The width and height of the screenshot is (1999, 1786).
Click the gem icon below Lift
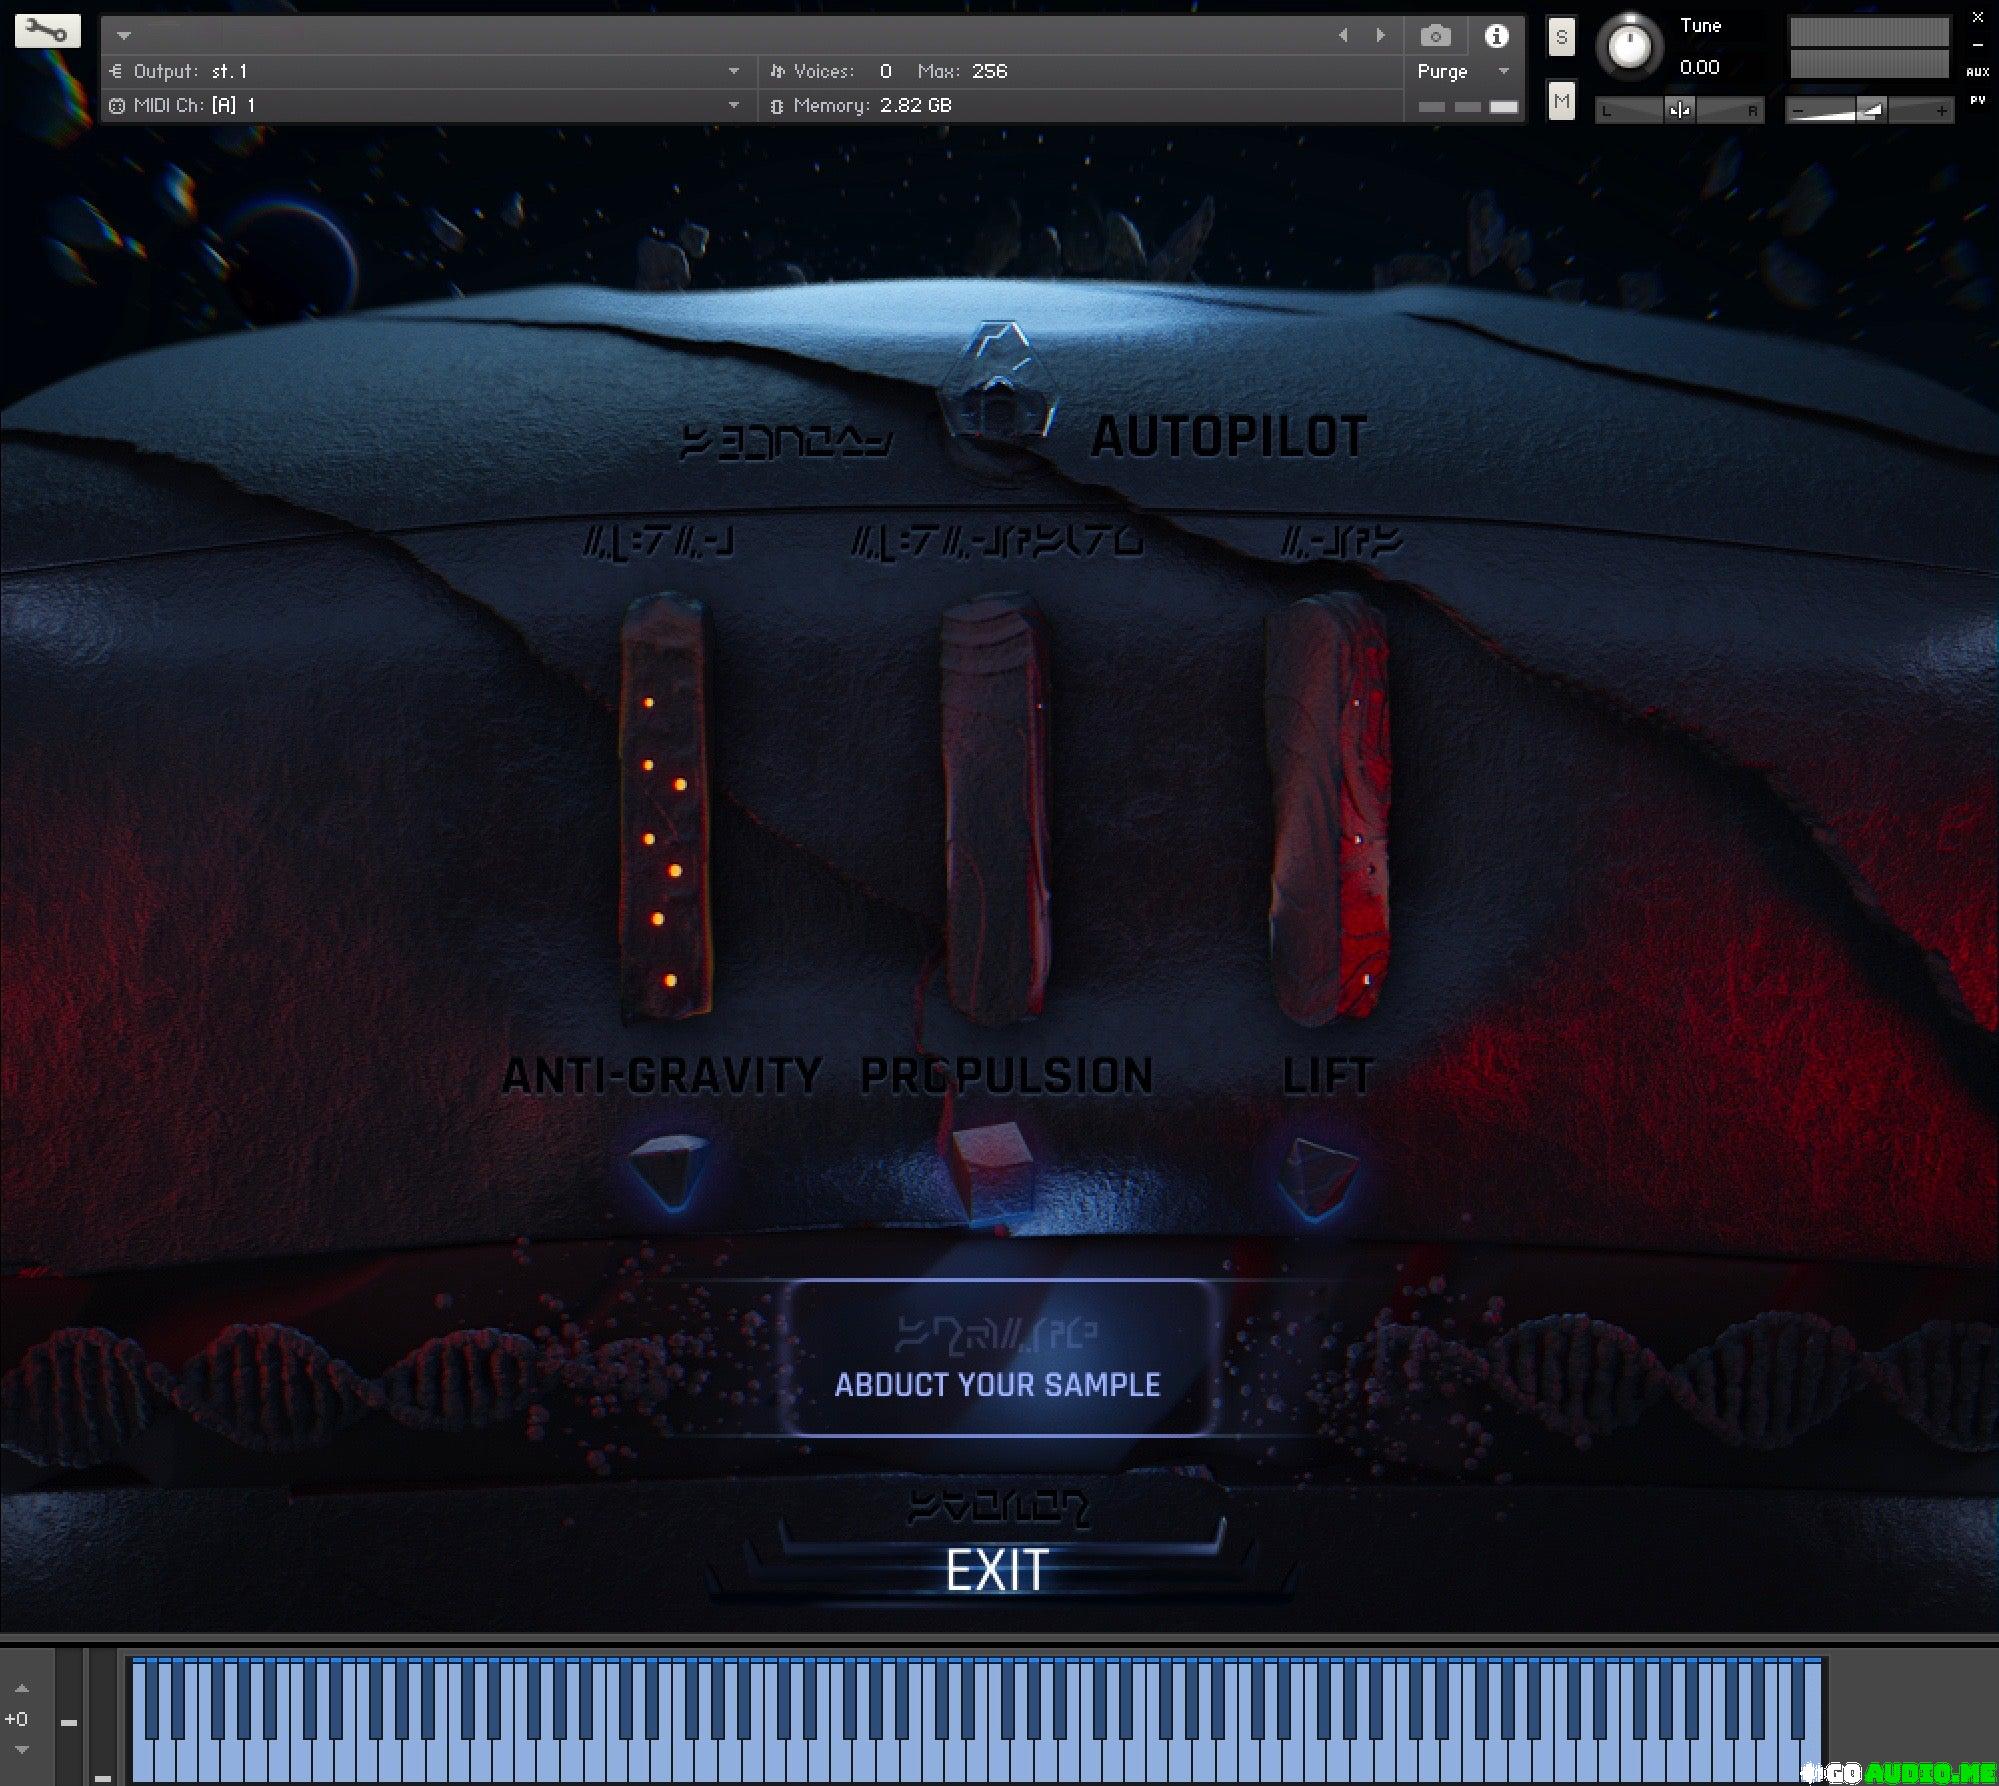pos(1318,1178)
